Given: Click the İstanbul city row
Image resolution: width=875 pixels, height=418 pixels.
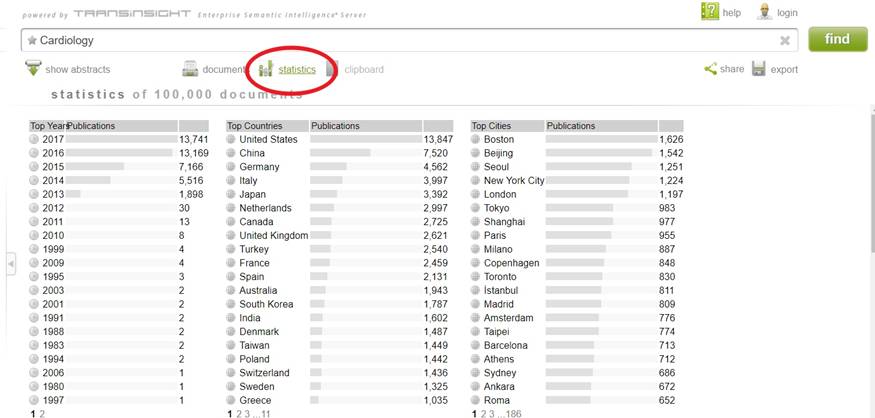Looking at the screenshot, I should point(577,290).
